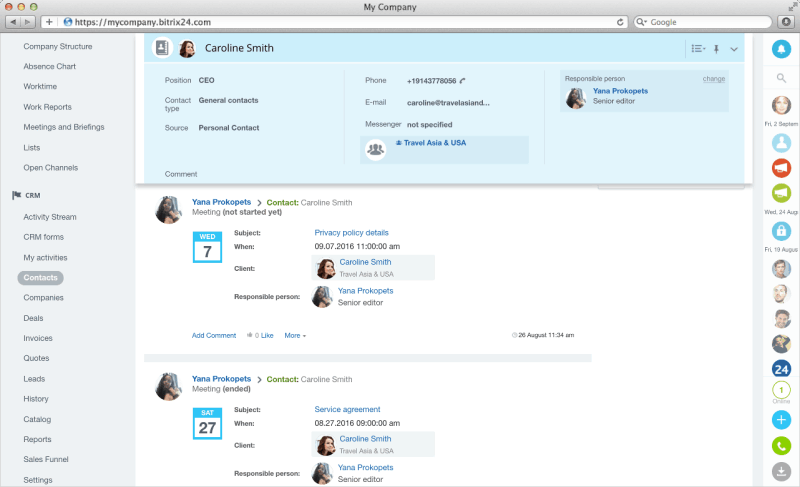Click the green phone call button
Image resolution: width=800 pixels, height=487 pixels.
(781, 446)
